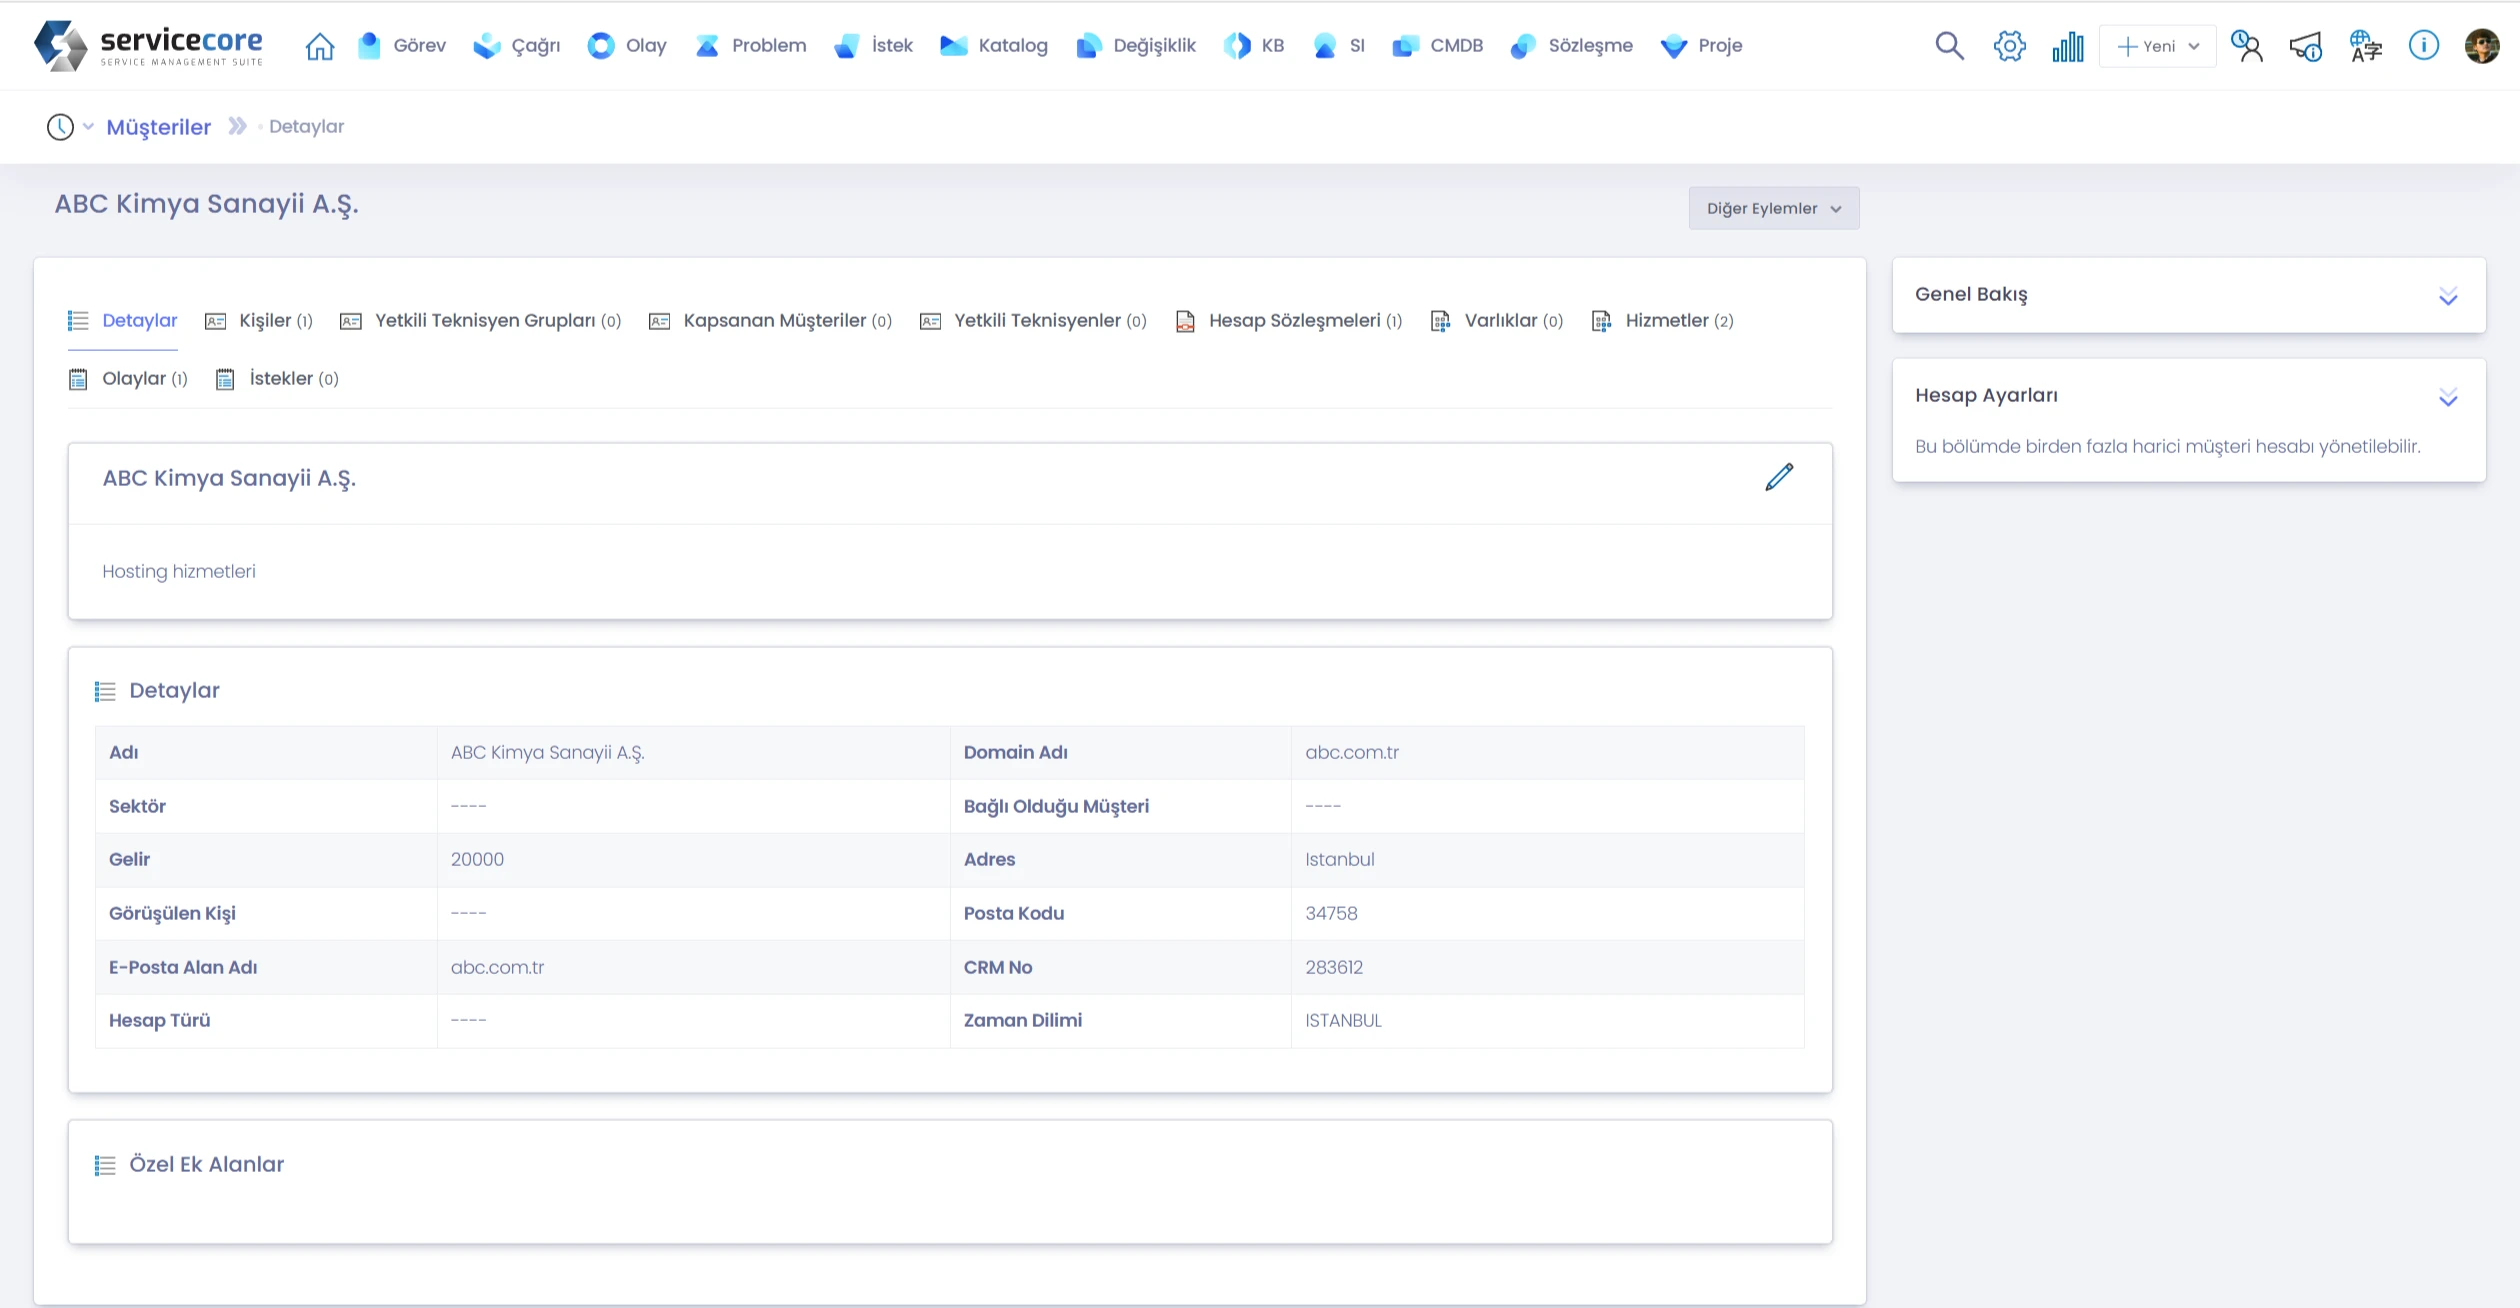Viewport: 2520px width, 1308px height.
Task: Open the Görev module
Action: tap(401, 46)
